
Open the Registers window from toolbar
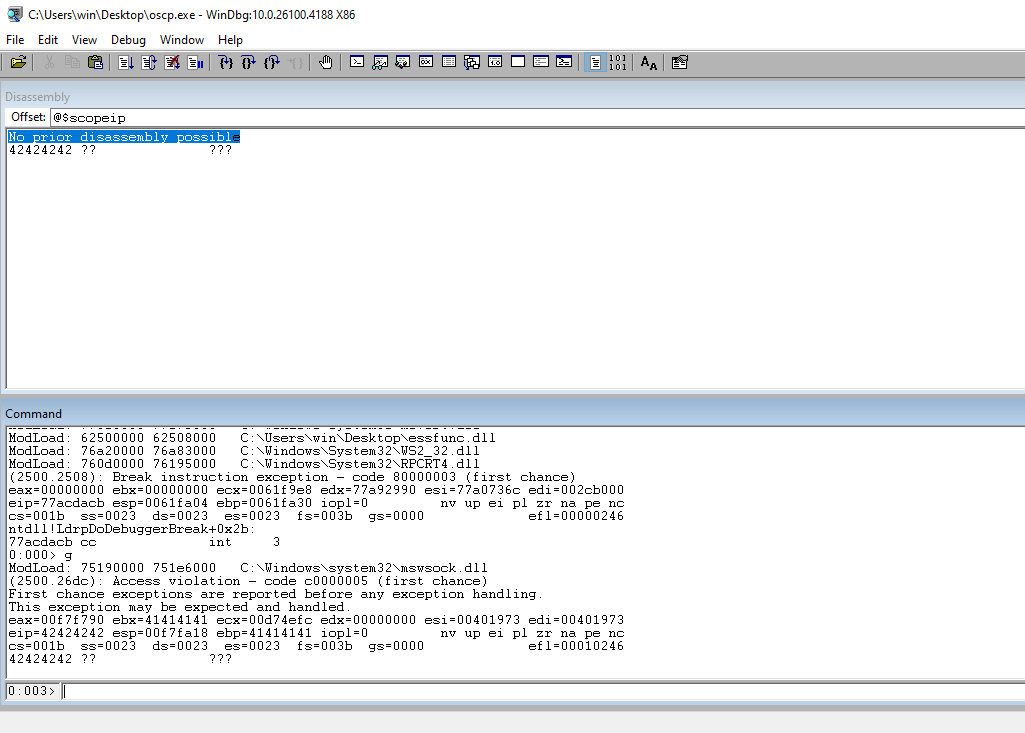pyautogui.click(x=425, y=62)
